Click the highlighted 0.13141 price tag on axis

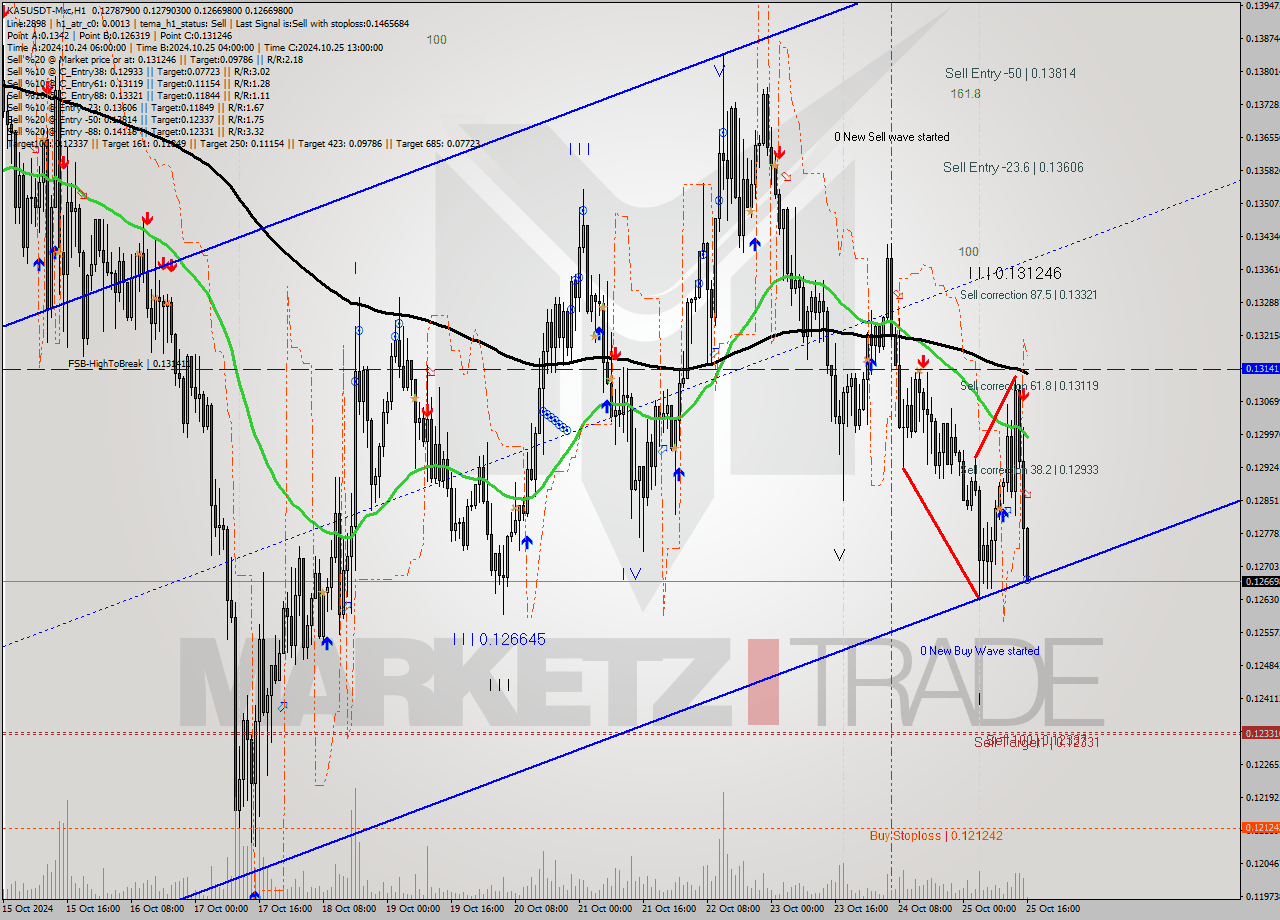click(1260, 369)
